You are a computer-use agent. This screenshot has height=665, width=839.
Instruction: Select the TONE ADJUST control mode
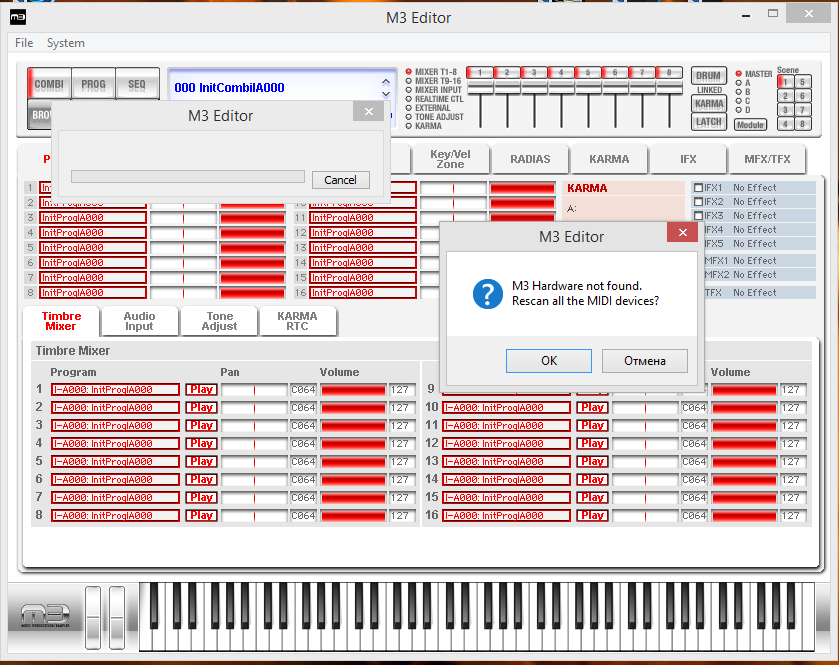click(409, 117)
